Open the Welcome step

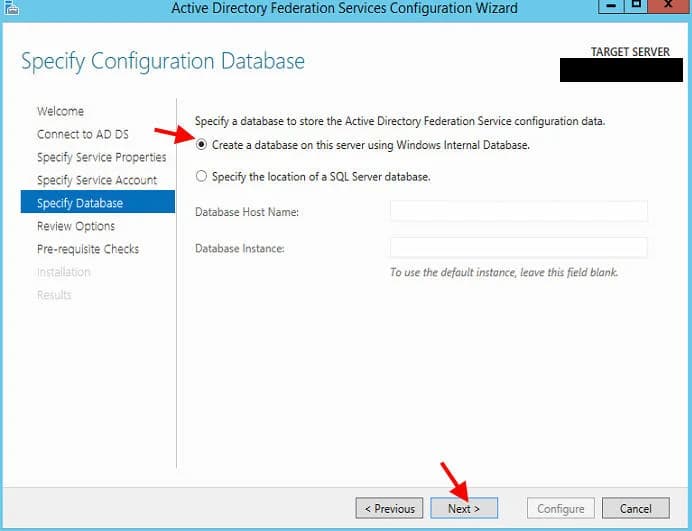[x=60, y=111]
